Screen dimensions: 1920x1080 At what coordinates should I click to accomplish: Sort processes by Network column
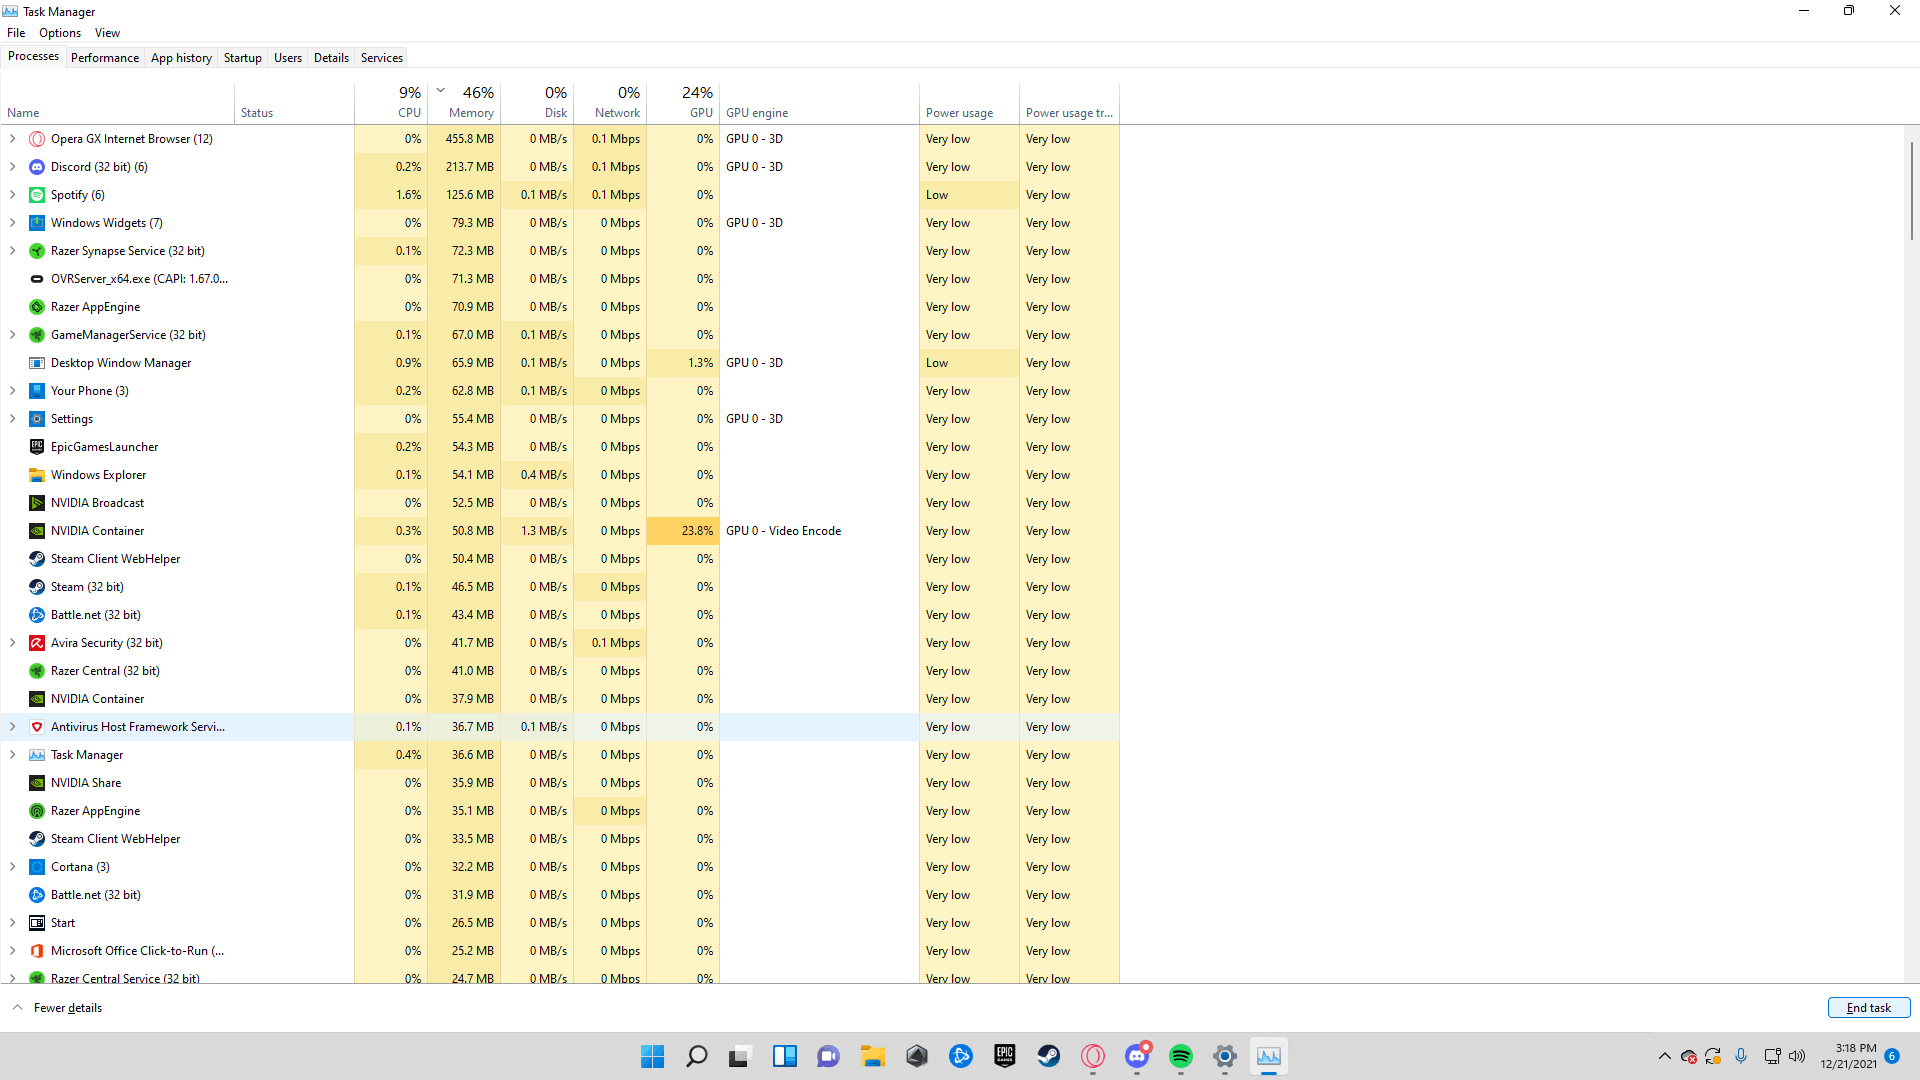[x=610, y=102]
